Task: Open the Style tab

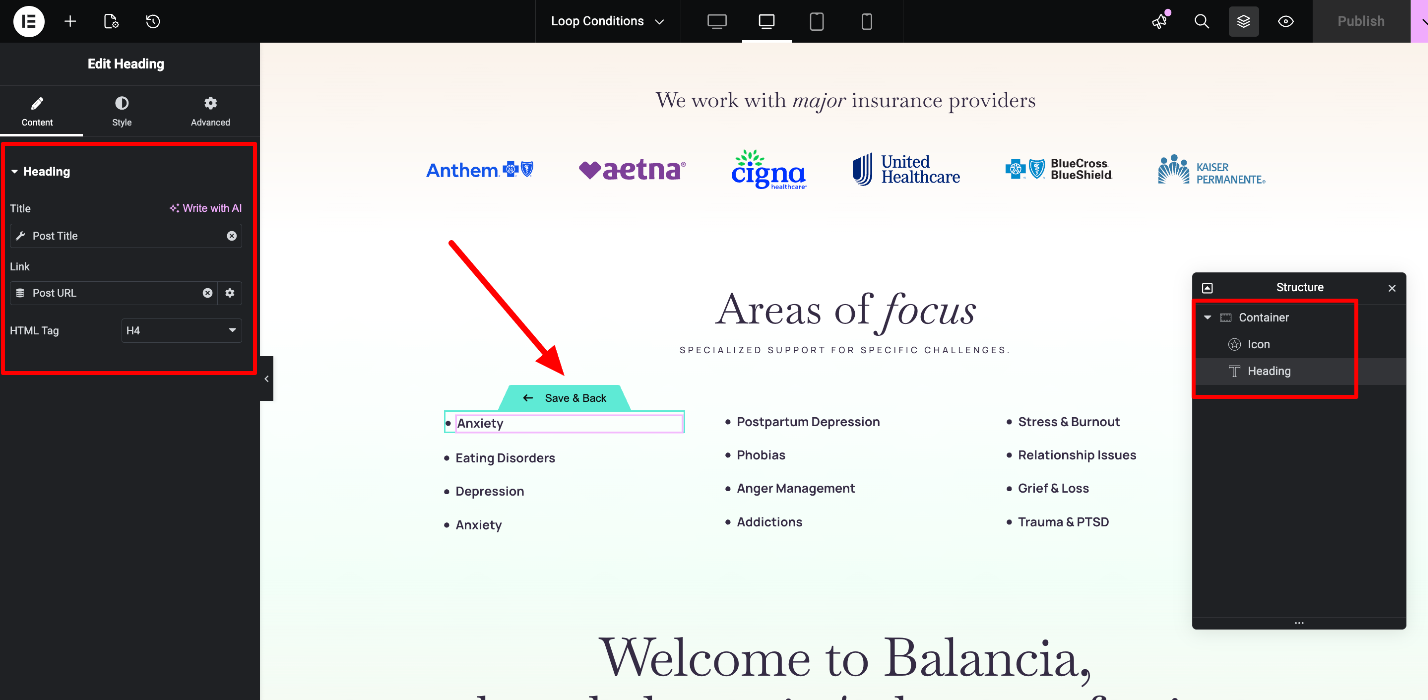Action: point(121,111)
